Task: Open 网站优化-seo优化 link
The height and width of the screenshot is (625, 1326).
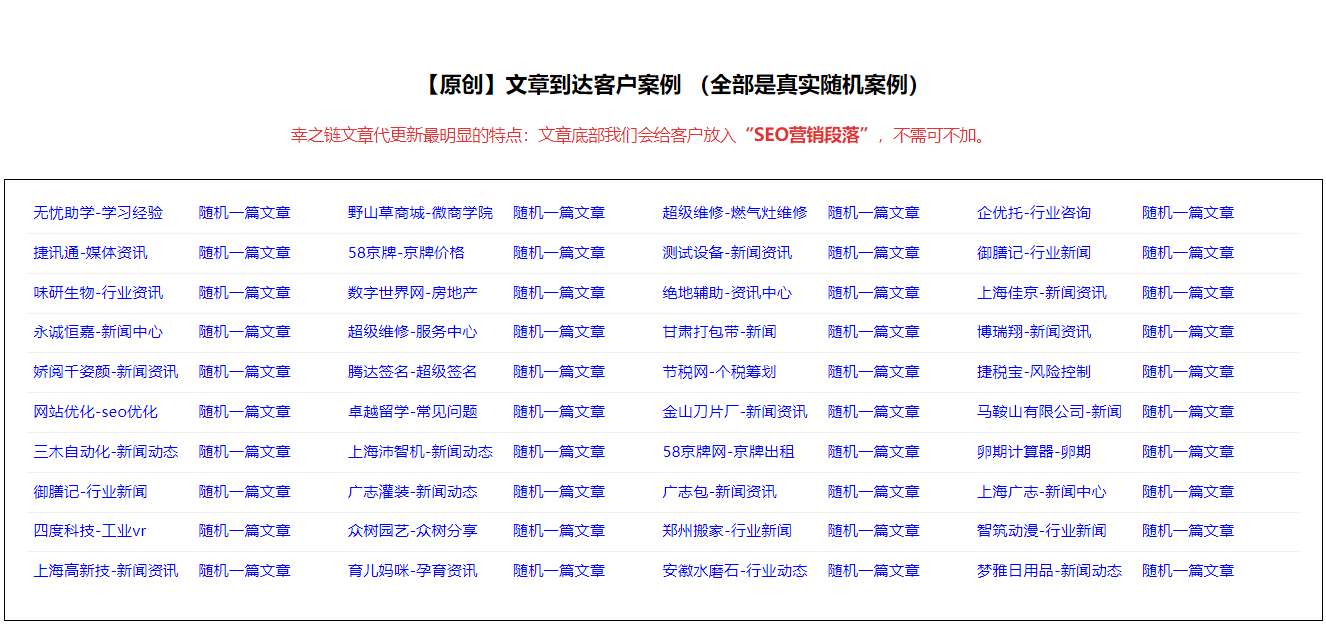Action: (96, 412)
